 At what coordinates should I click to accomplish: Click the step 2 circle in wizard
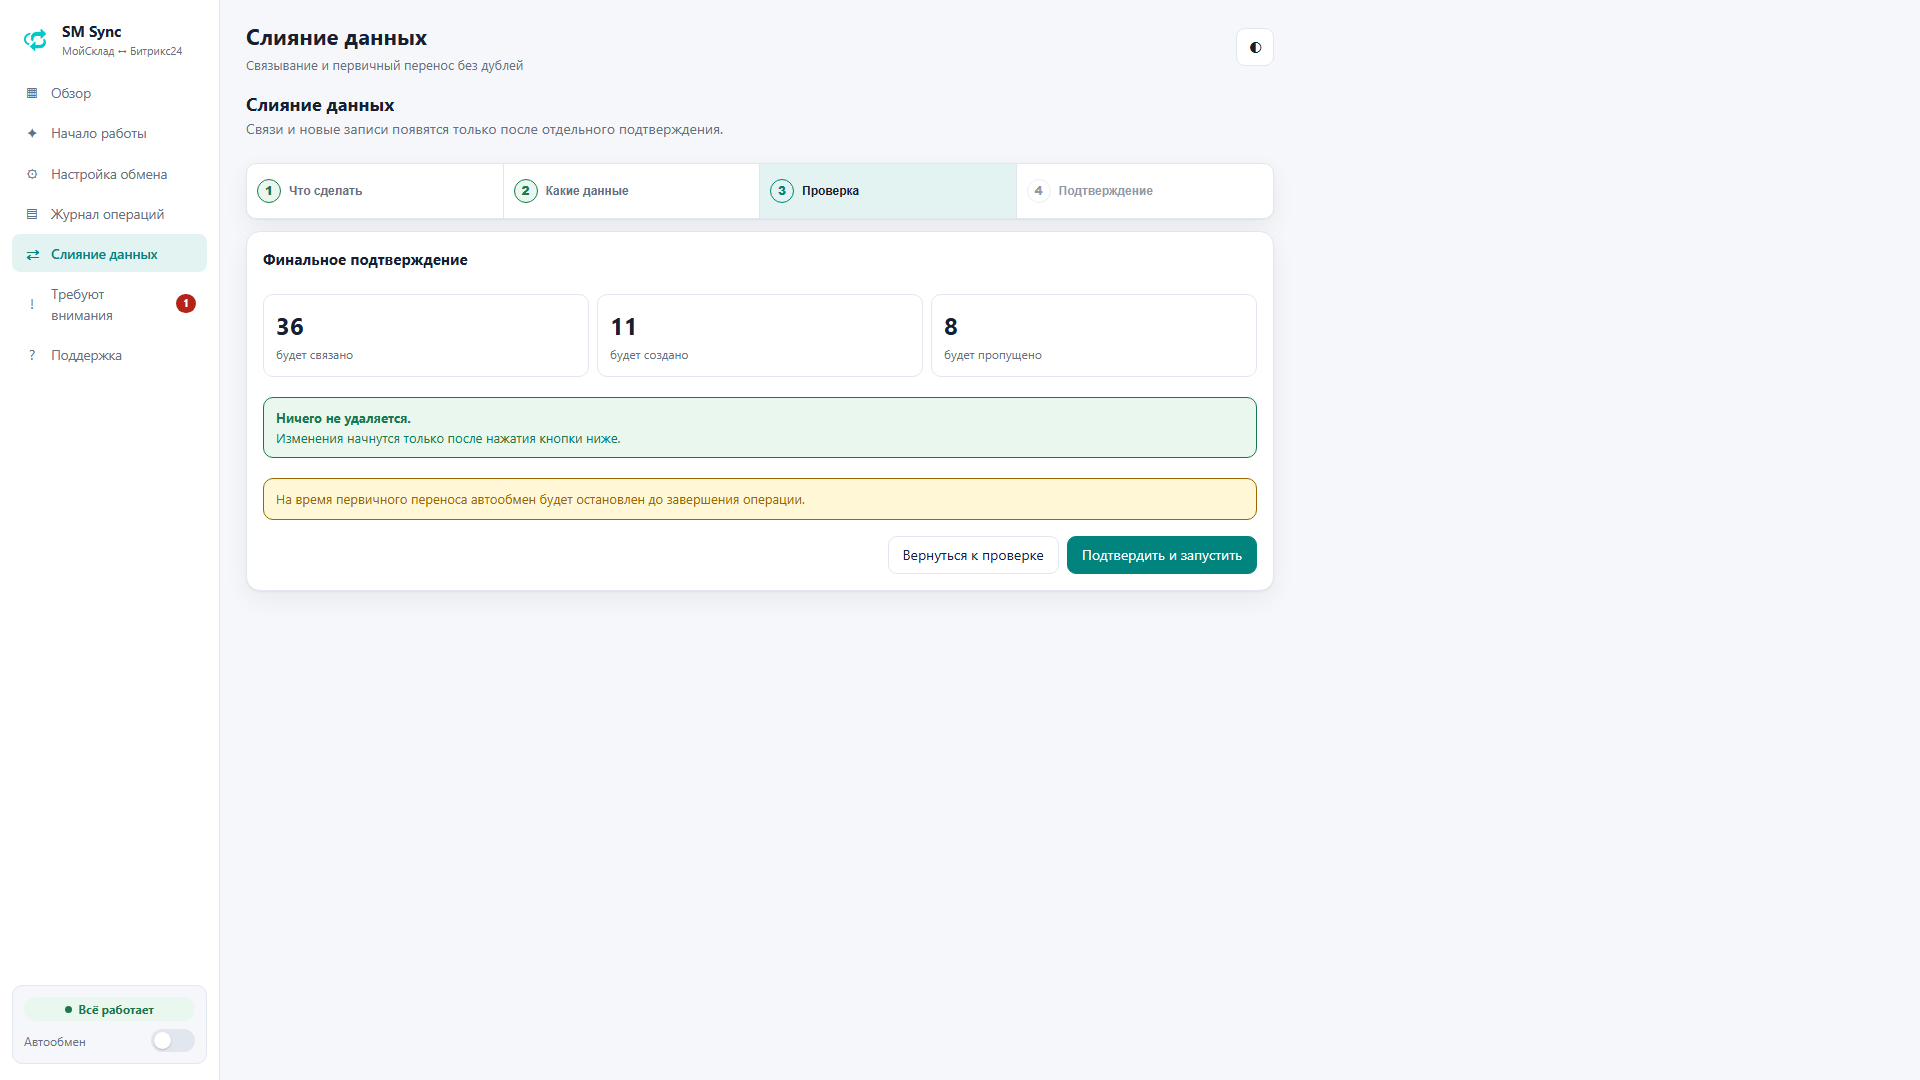point(526,191)
